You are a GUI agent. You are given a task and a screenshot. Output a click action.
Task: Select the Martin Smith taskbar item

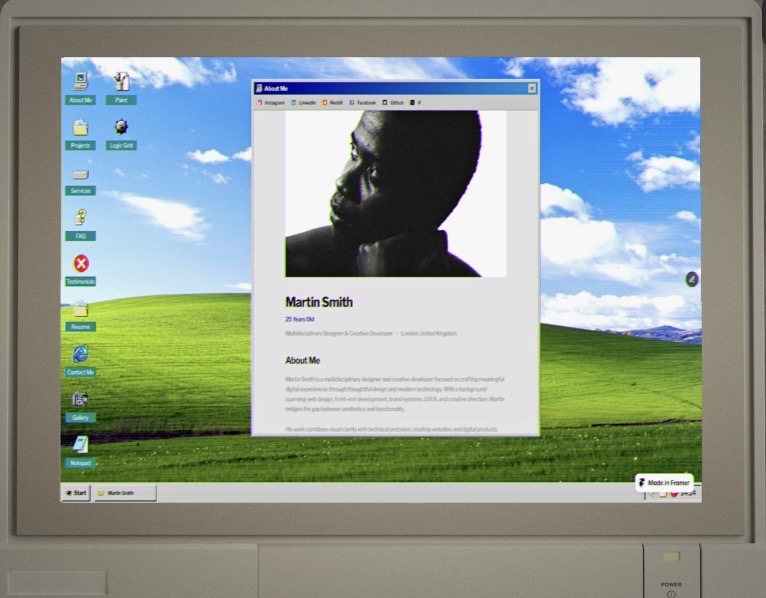[x=126, y=492]
